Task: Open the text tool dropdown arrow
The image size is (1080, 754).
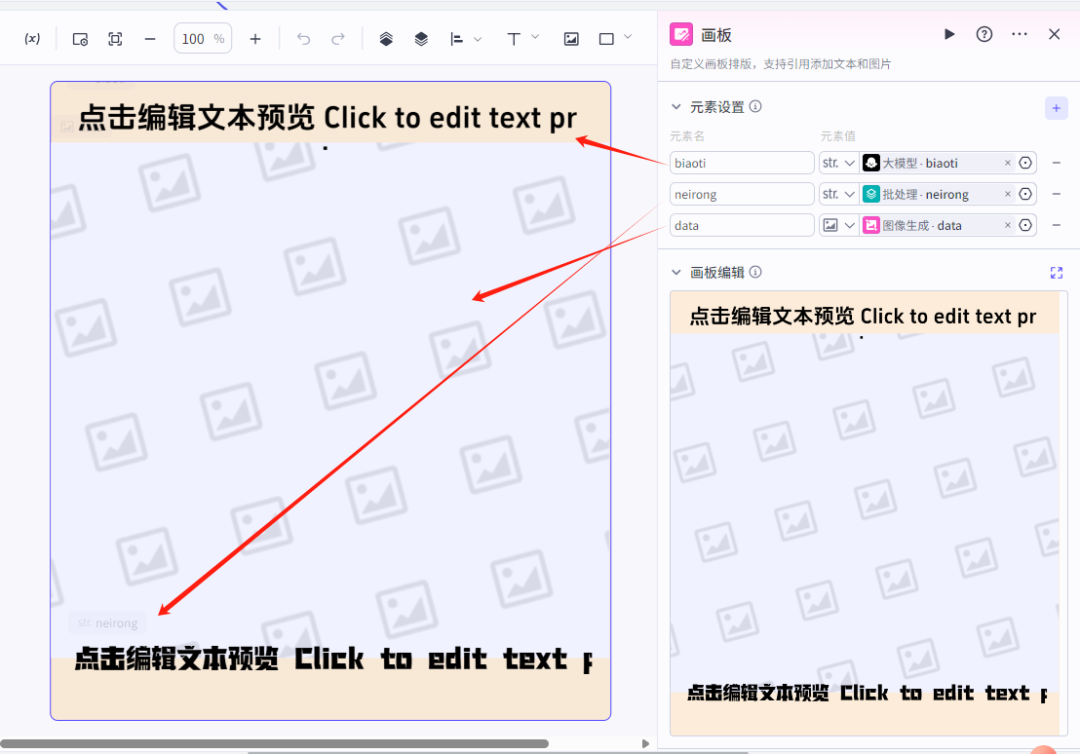Action: (535, 37)
